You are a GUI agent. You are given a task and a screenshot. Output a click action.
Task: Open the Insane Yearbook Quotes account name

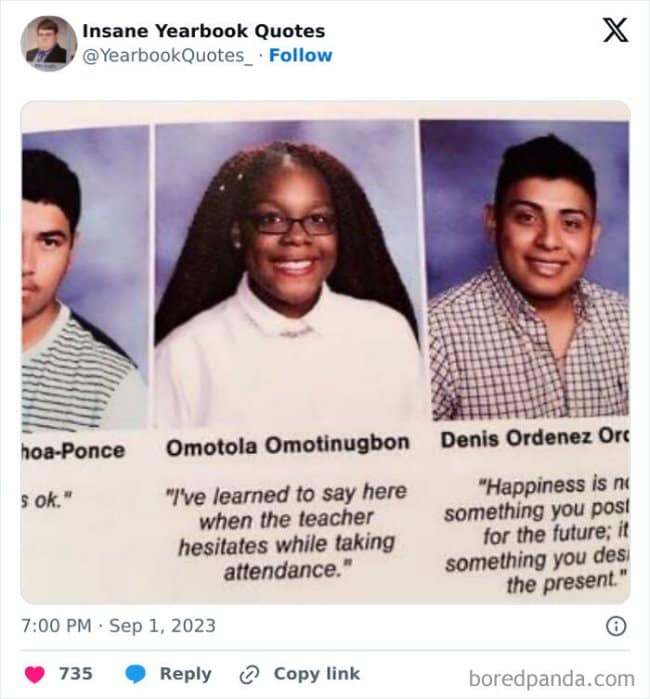203,31
